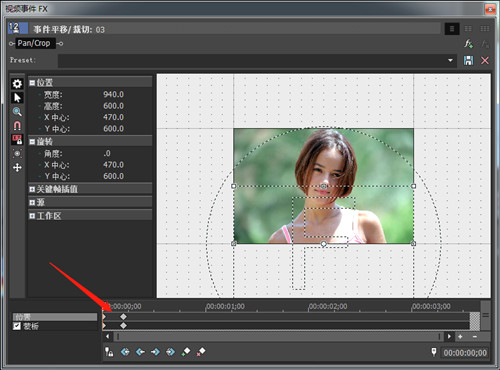Click the vertical splitter grip beside timeline
This screenshot has height=370, width=500.
485,315
